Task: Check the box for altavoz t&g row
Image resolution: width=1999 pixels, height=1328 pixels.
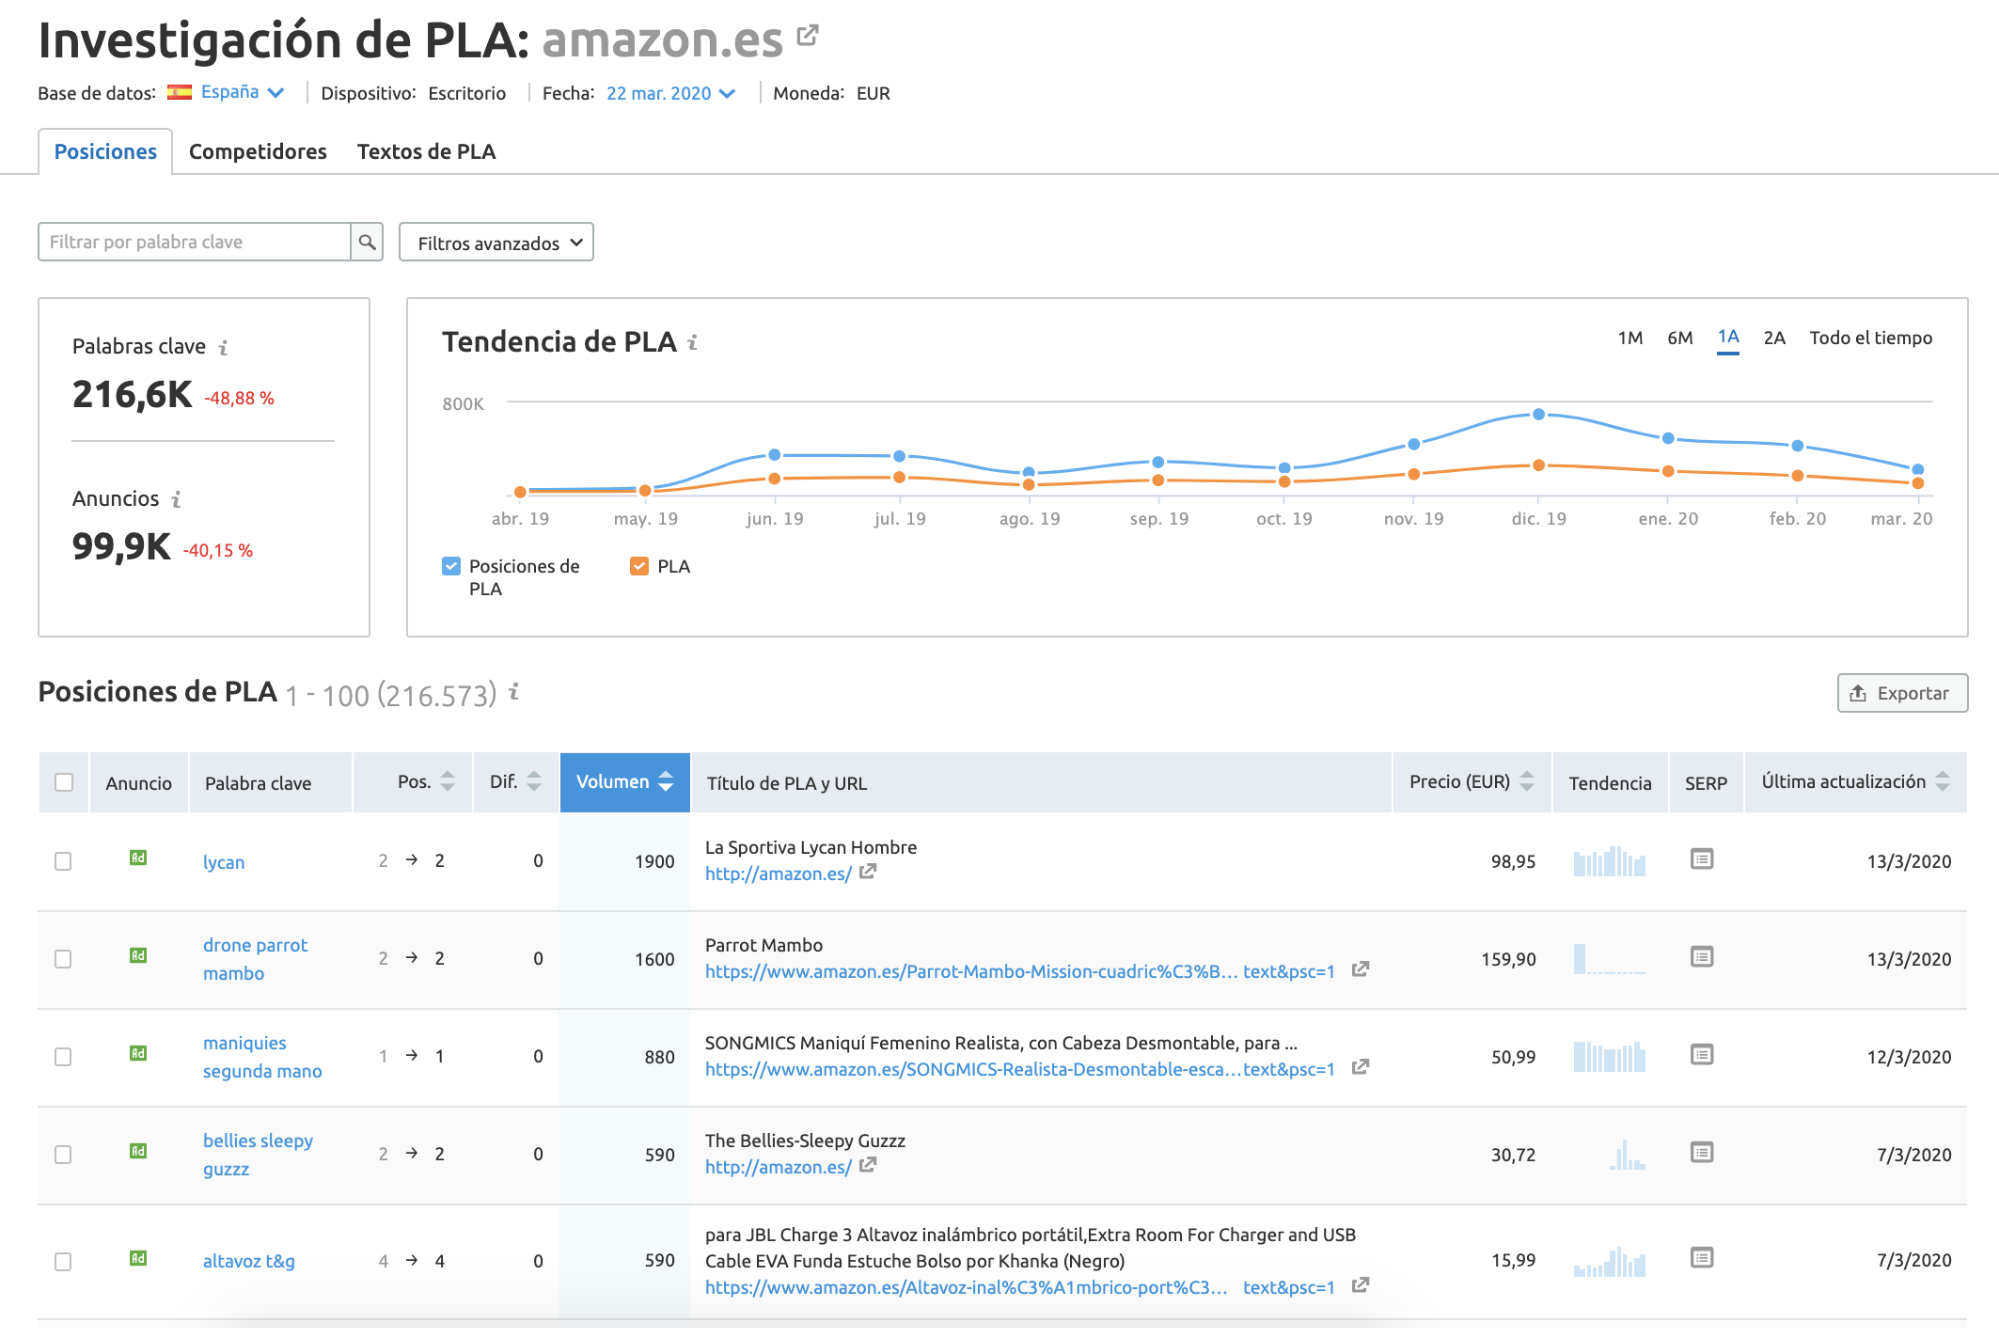Action: pos(63,1262)
